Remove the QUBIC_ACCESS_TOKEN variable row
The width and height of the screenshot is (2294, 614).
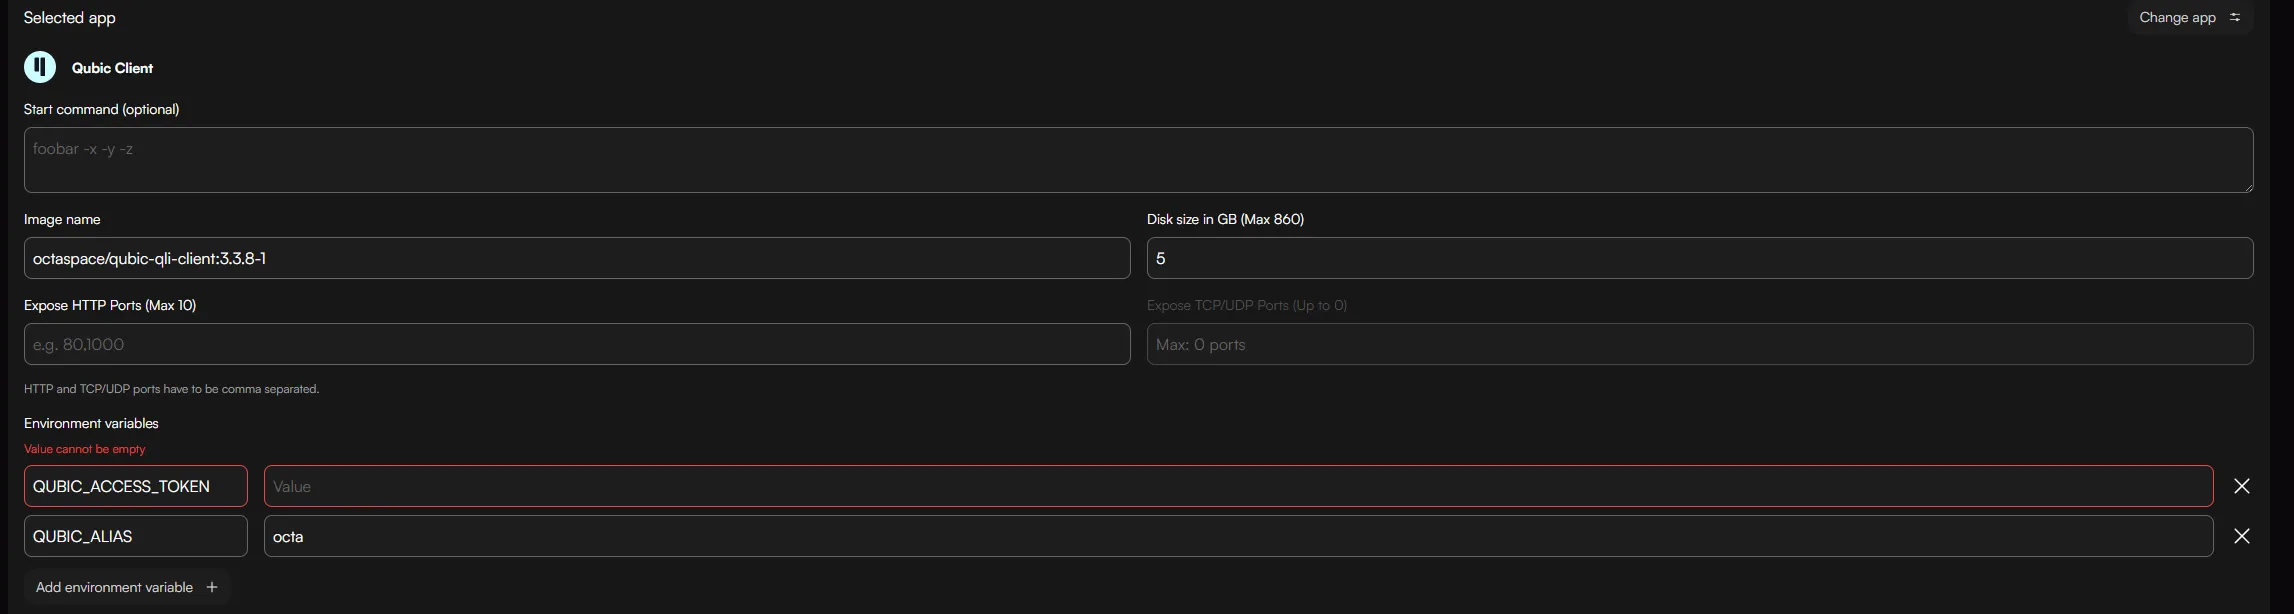point(2242,486)
